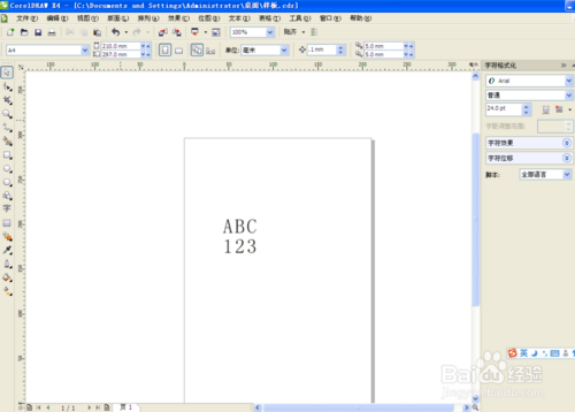Open the 工具 menu

[300, 18]
